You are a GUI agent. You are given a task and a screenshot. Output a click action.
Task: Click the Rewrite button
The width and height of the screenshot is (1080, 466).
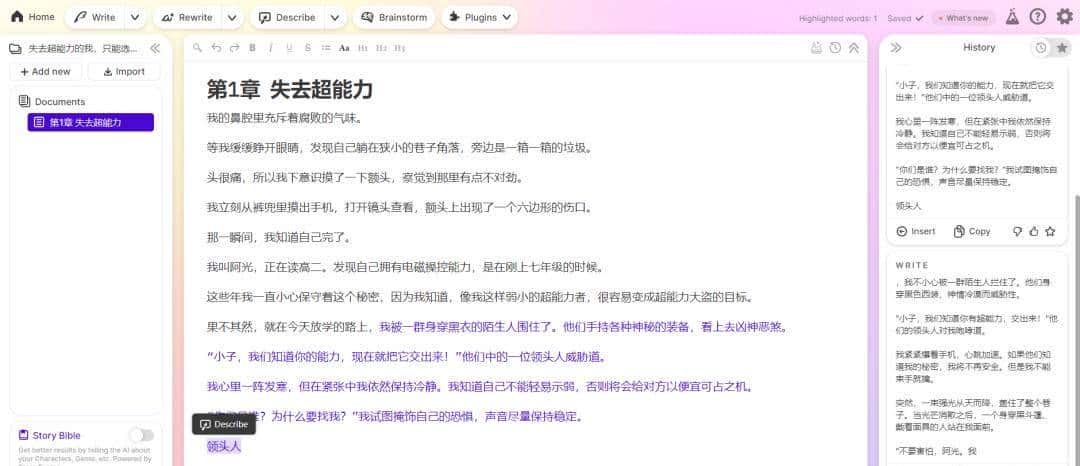tap(188, 17)
